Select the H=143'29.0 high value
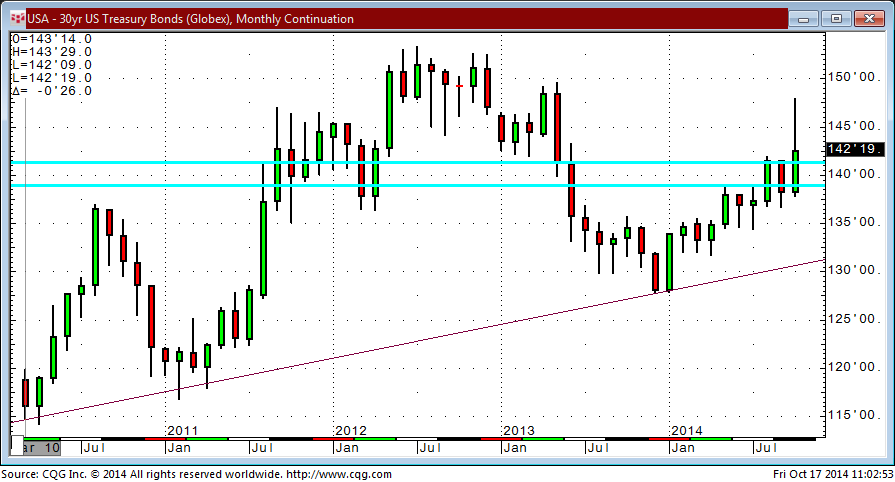 52,52
